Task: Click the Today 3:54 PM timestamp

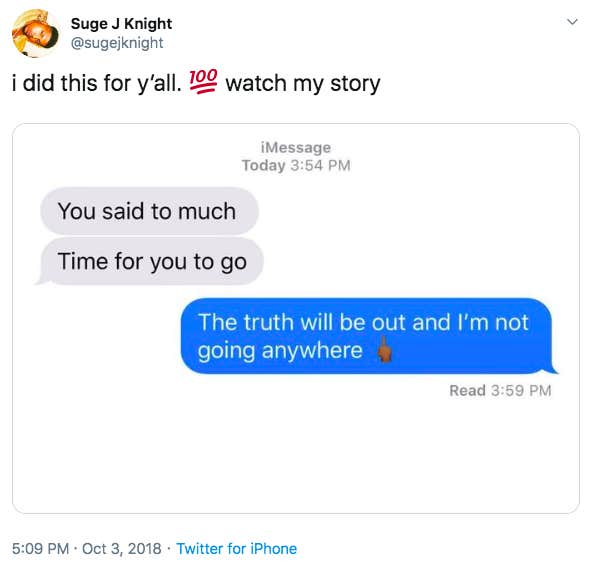Action: click(x=296, y=165)
